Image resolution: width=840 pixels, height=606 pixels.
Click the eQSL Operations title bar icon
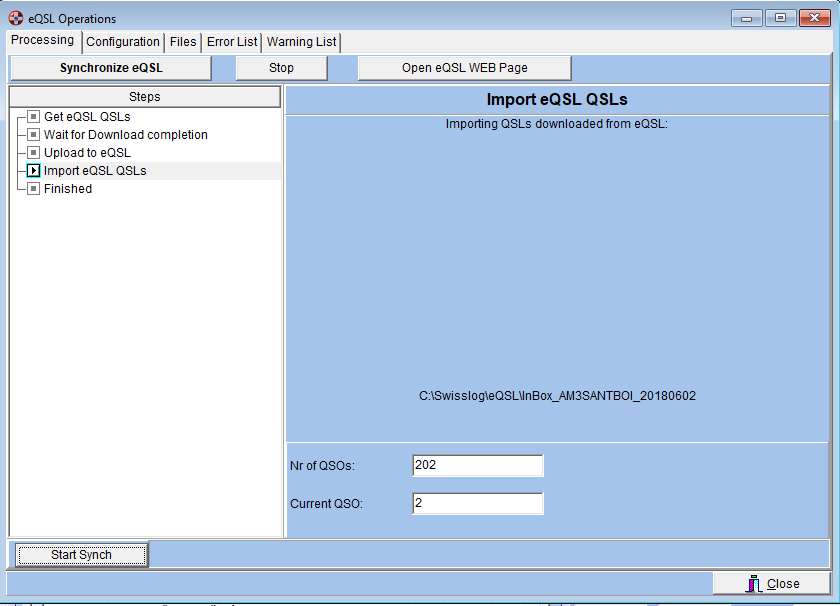coord(16,18)
